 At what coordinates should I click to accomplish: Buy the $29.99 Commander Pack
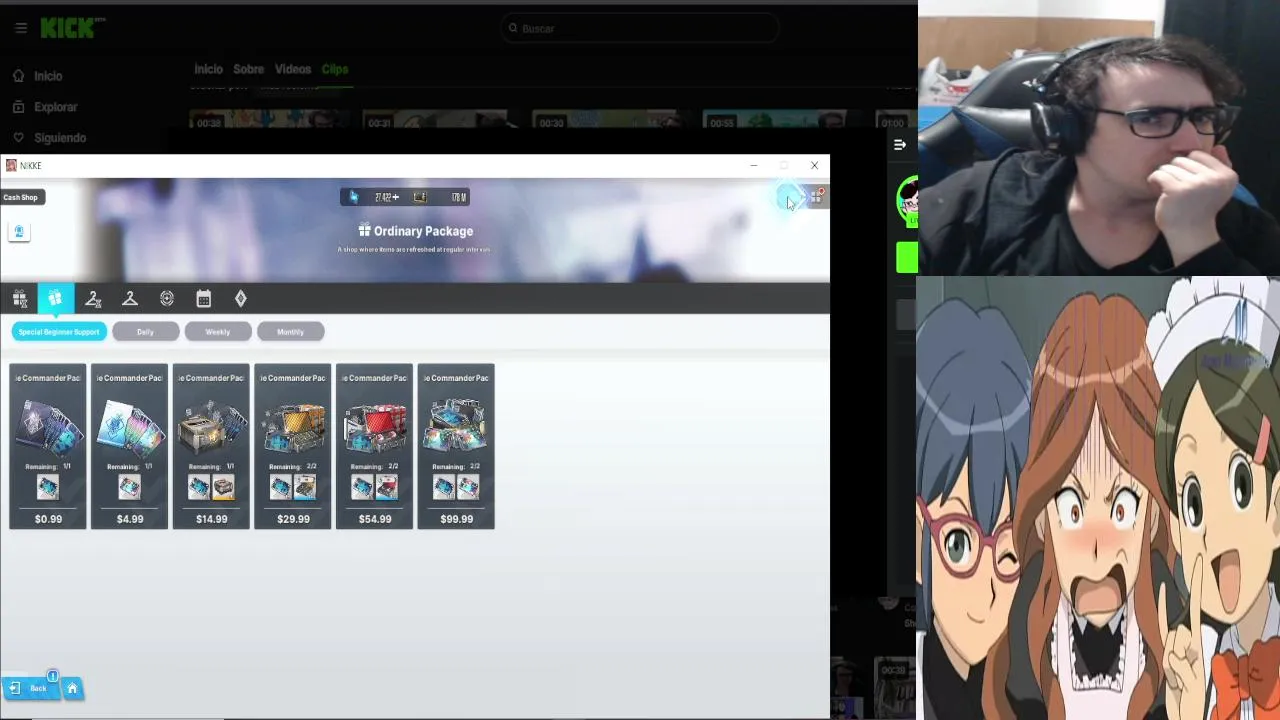[293, 519]
